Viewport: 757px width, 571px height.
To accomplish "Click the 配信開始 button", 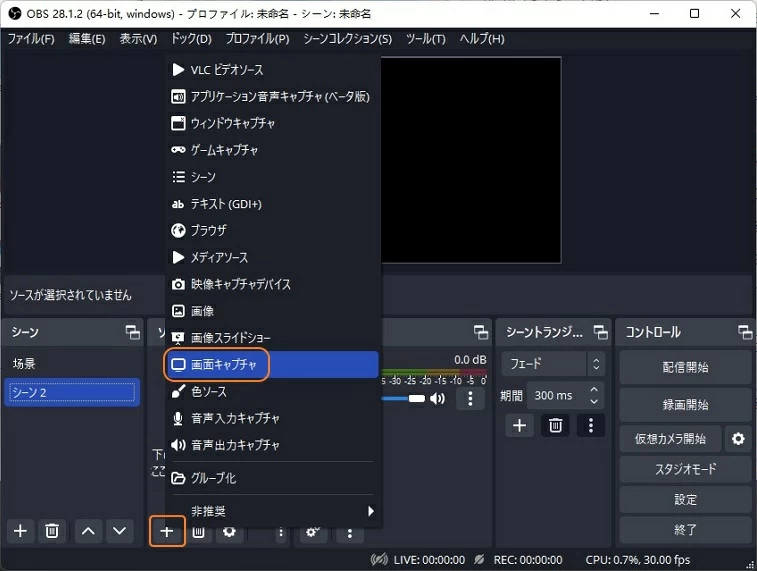I will 686,367.
